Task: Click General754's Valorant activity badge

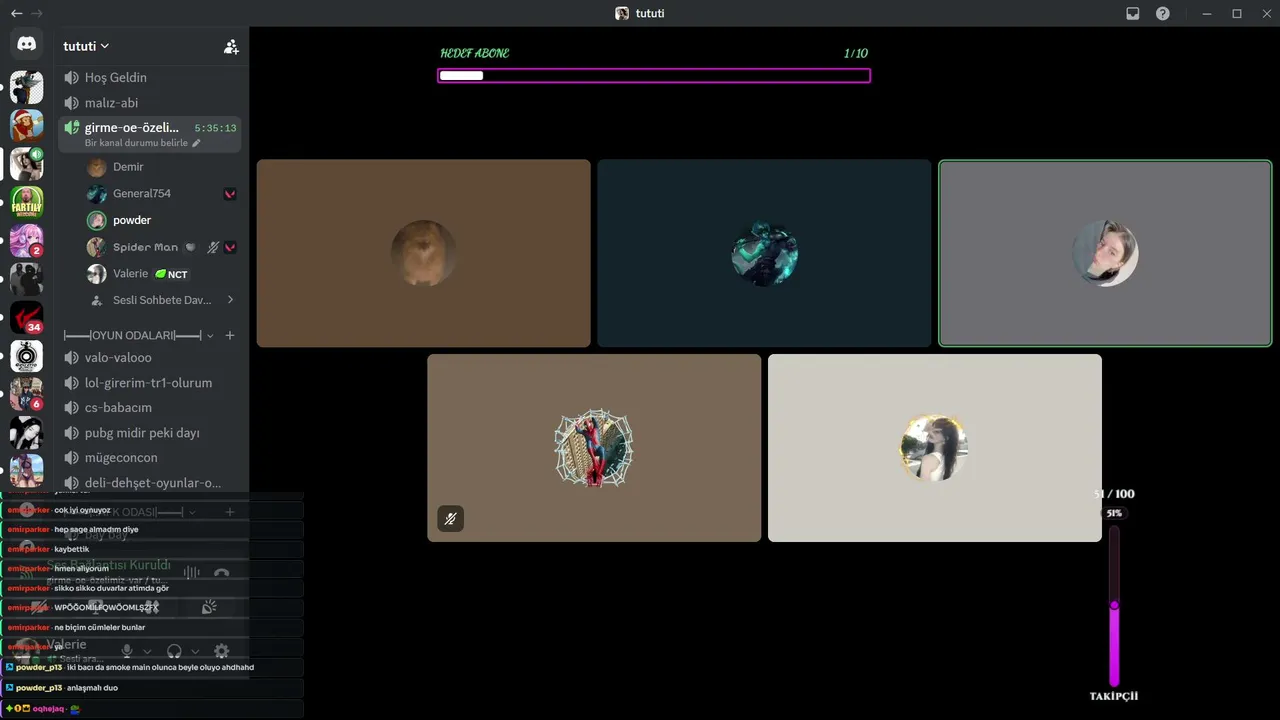Action: [x=230, y=194]
